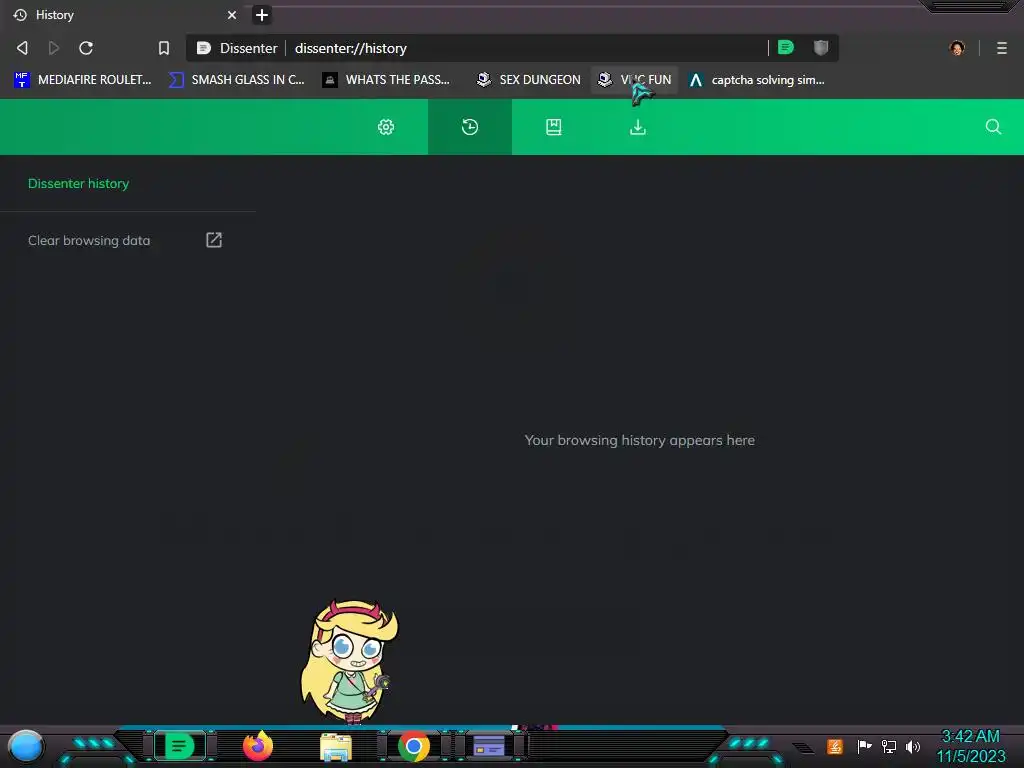
Task: Select Dissenter history in sidebar
Action: (x=78, y=184)
